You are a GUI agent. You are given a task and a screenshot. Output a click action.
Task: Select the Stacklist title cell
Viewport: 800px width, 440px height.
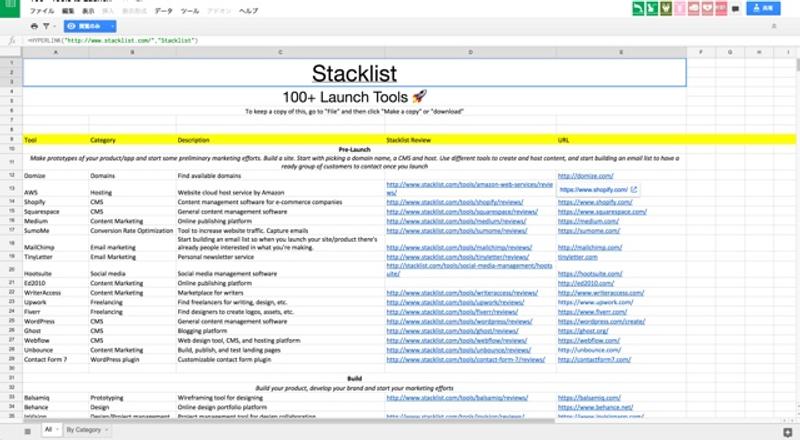tap(354, 72)
